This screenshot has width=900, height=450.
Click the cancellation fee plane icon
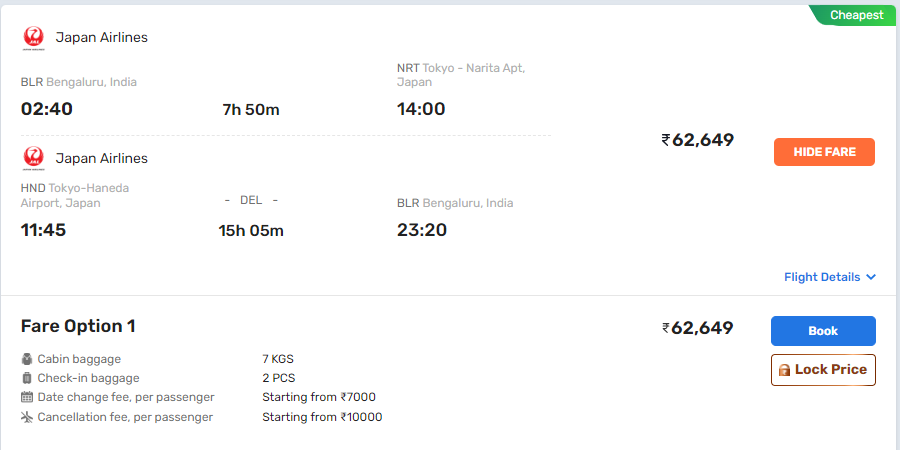(x=27, y=417)
